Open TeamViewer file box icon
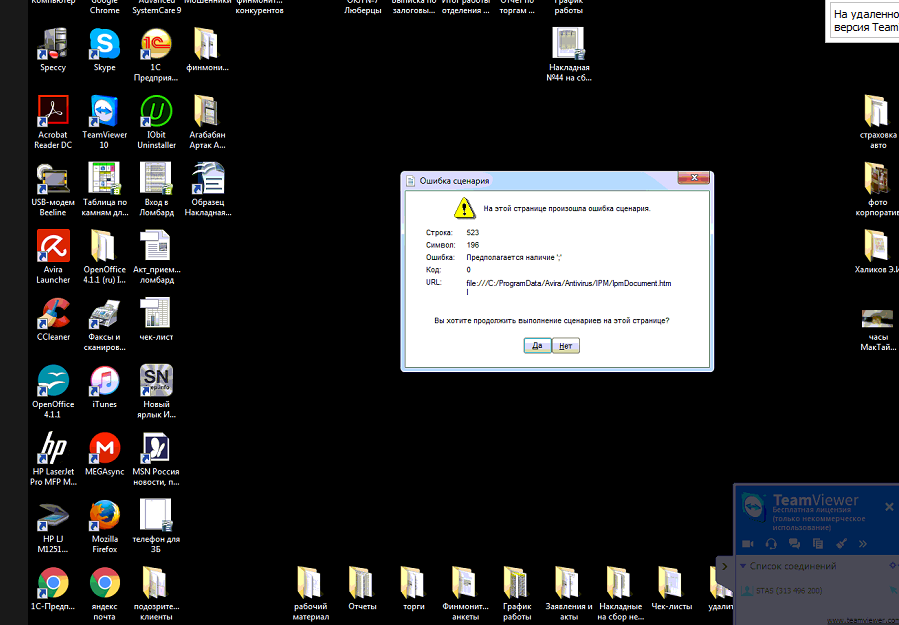 [818, 544]
